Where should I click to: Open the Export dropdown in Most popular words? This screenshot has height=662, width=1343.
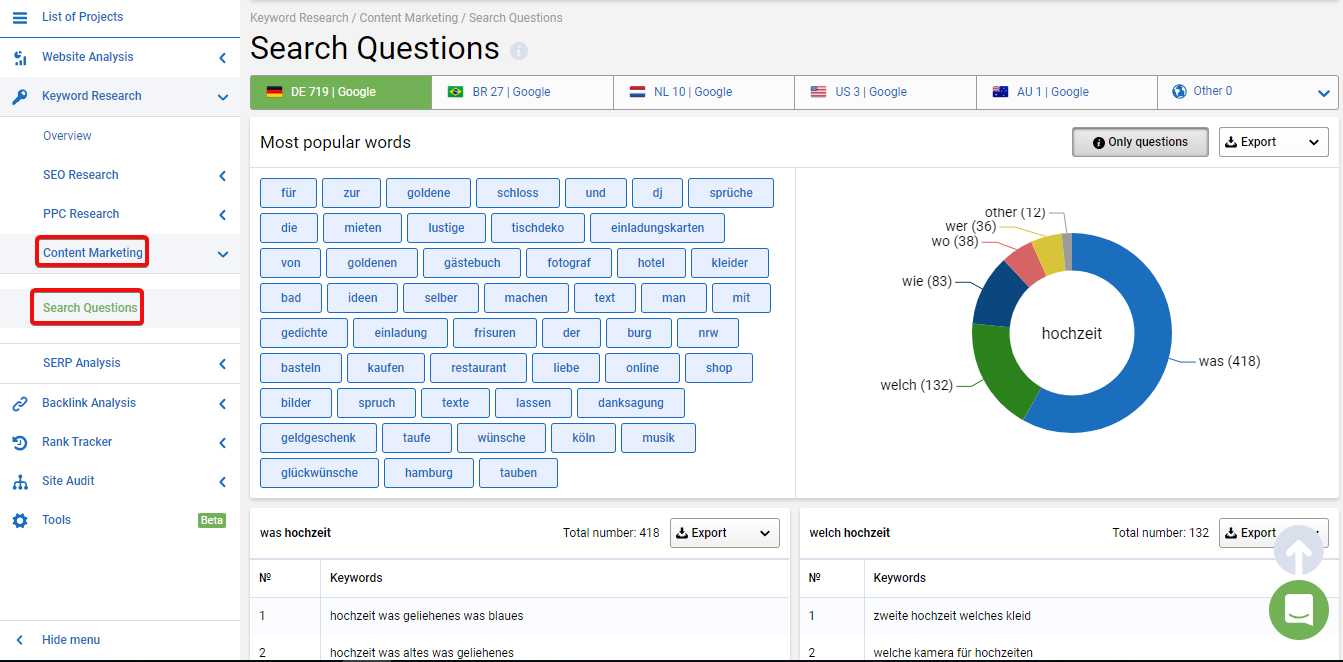click(x=1274, y=142)
